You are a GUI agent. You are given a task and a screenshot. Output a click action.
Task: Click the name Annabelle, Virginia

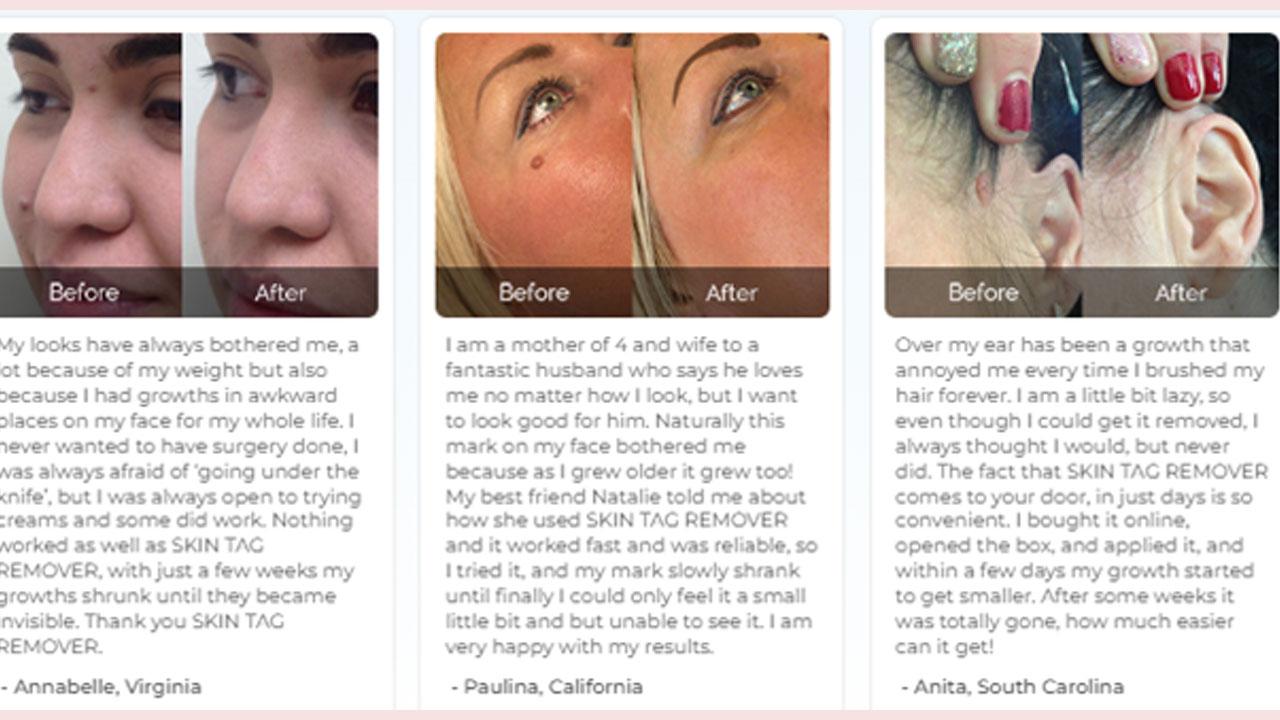point(101,687)
